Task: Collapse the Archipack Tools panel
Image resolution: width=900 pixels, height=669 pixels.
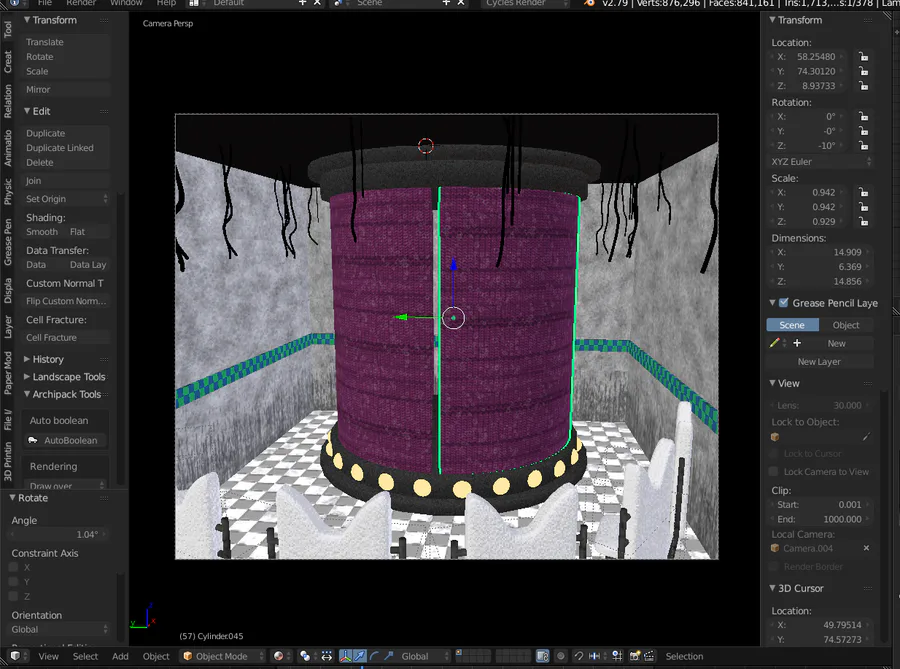Action: click(x=27, y=394)
